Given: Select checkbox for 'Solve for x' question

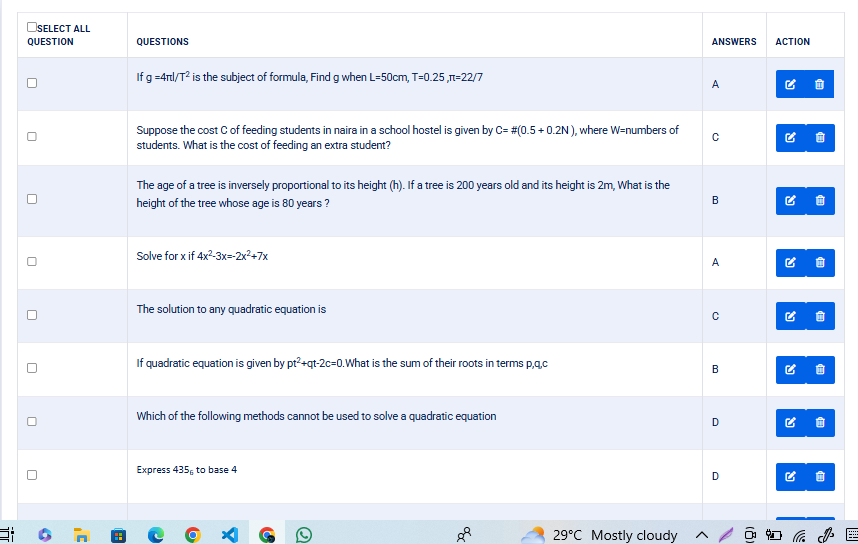Looking at the screenshot, I should [x=32, y=262].
